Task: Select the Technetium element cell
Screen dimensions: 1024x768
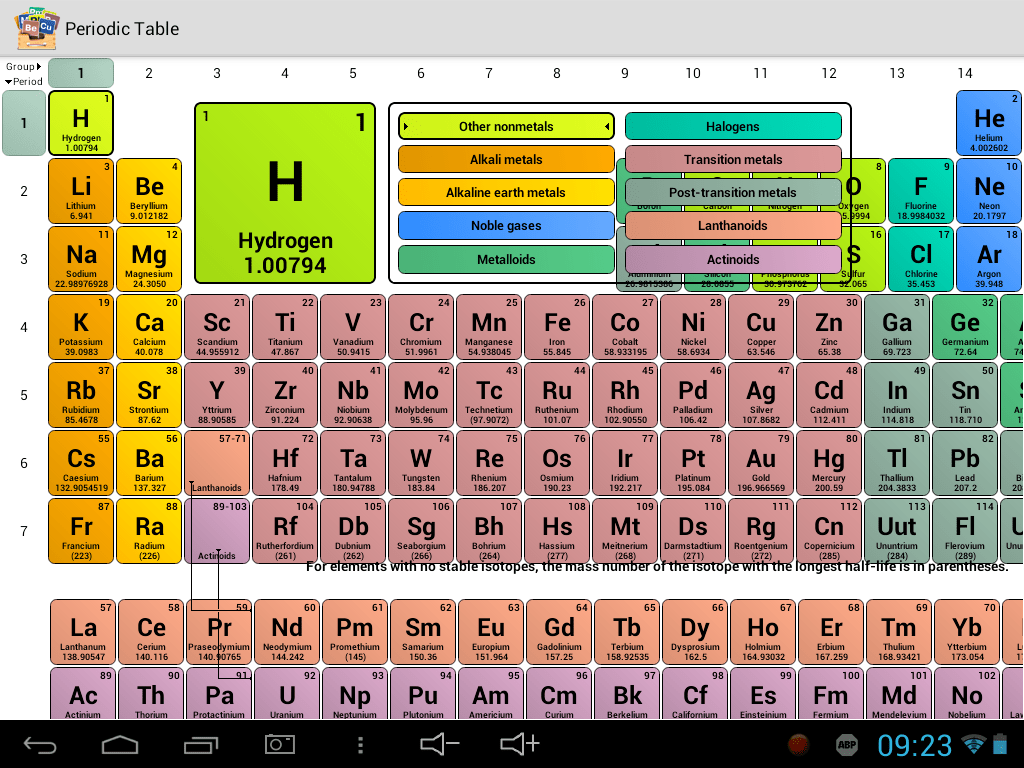Action: (x=488, y=395)
